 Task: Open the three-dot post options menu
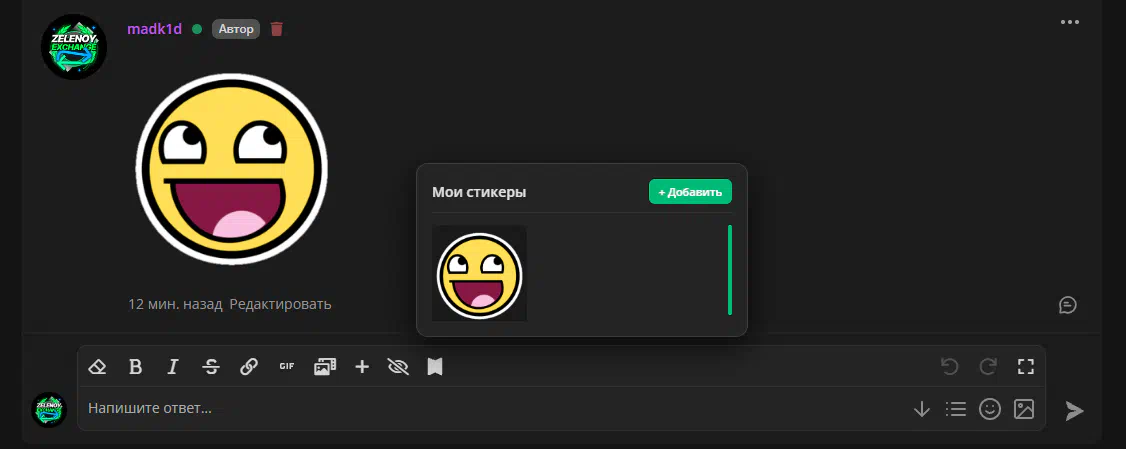pos(1070,21)
